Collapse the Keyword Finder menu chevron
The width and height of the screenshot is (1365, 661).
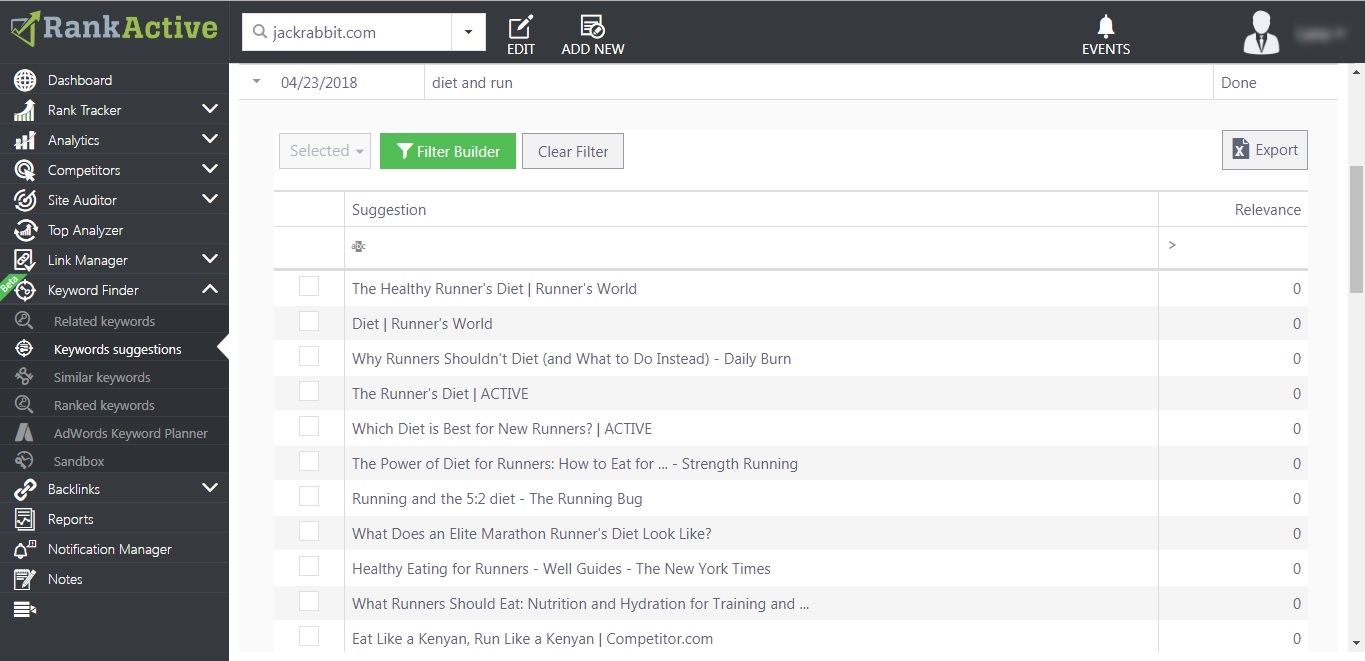(210, 289)
